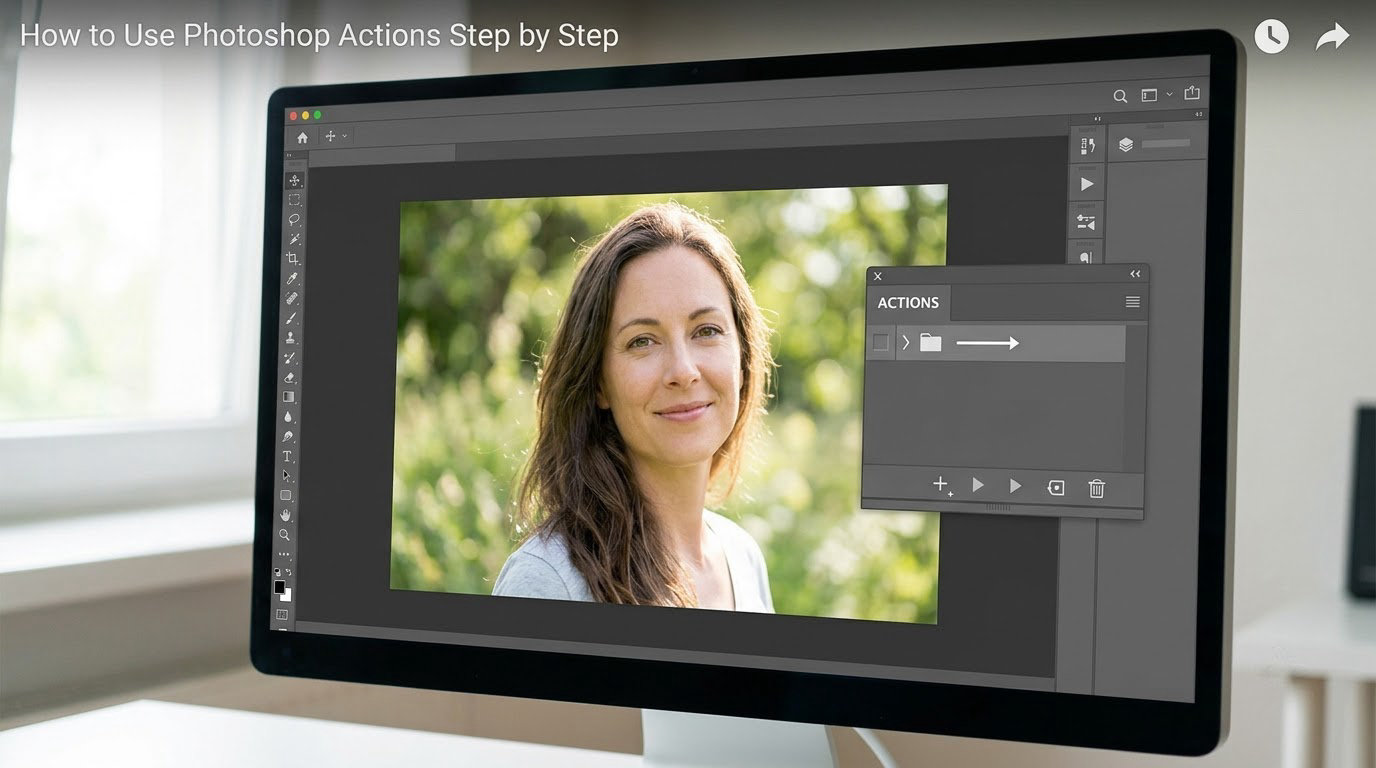The width and height of the screenshot is (1376, 768).
Task: Create a new action with the plus icon
Action: [x=942, y=486]
